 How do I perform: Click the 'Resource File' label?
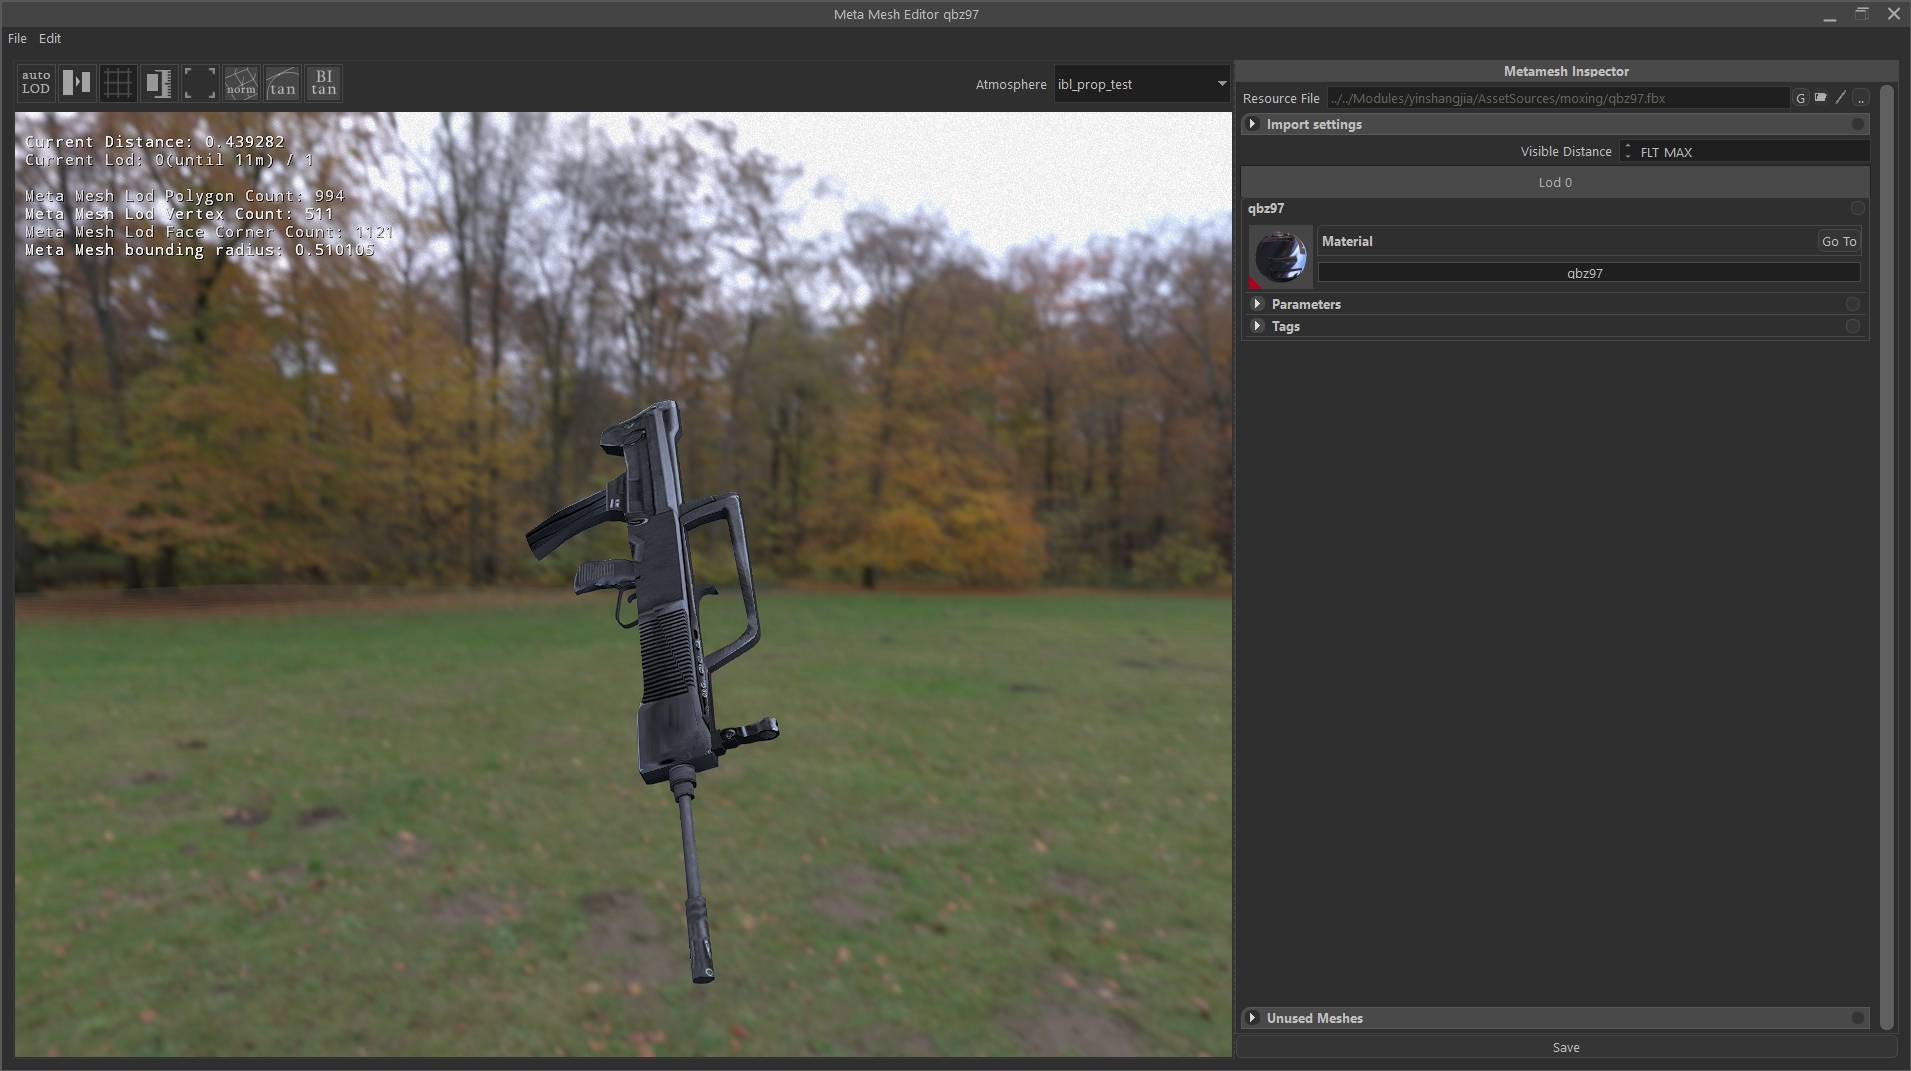pos(1281,98)
